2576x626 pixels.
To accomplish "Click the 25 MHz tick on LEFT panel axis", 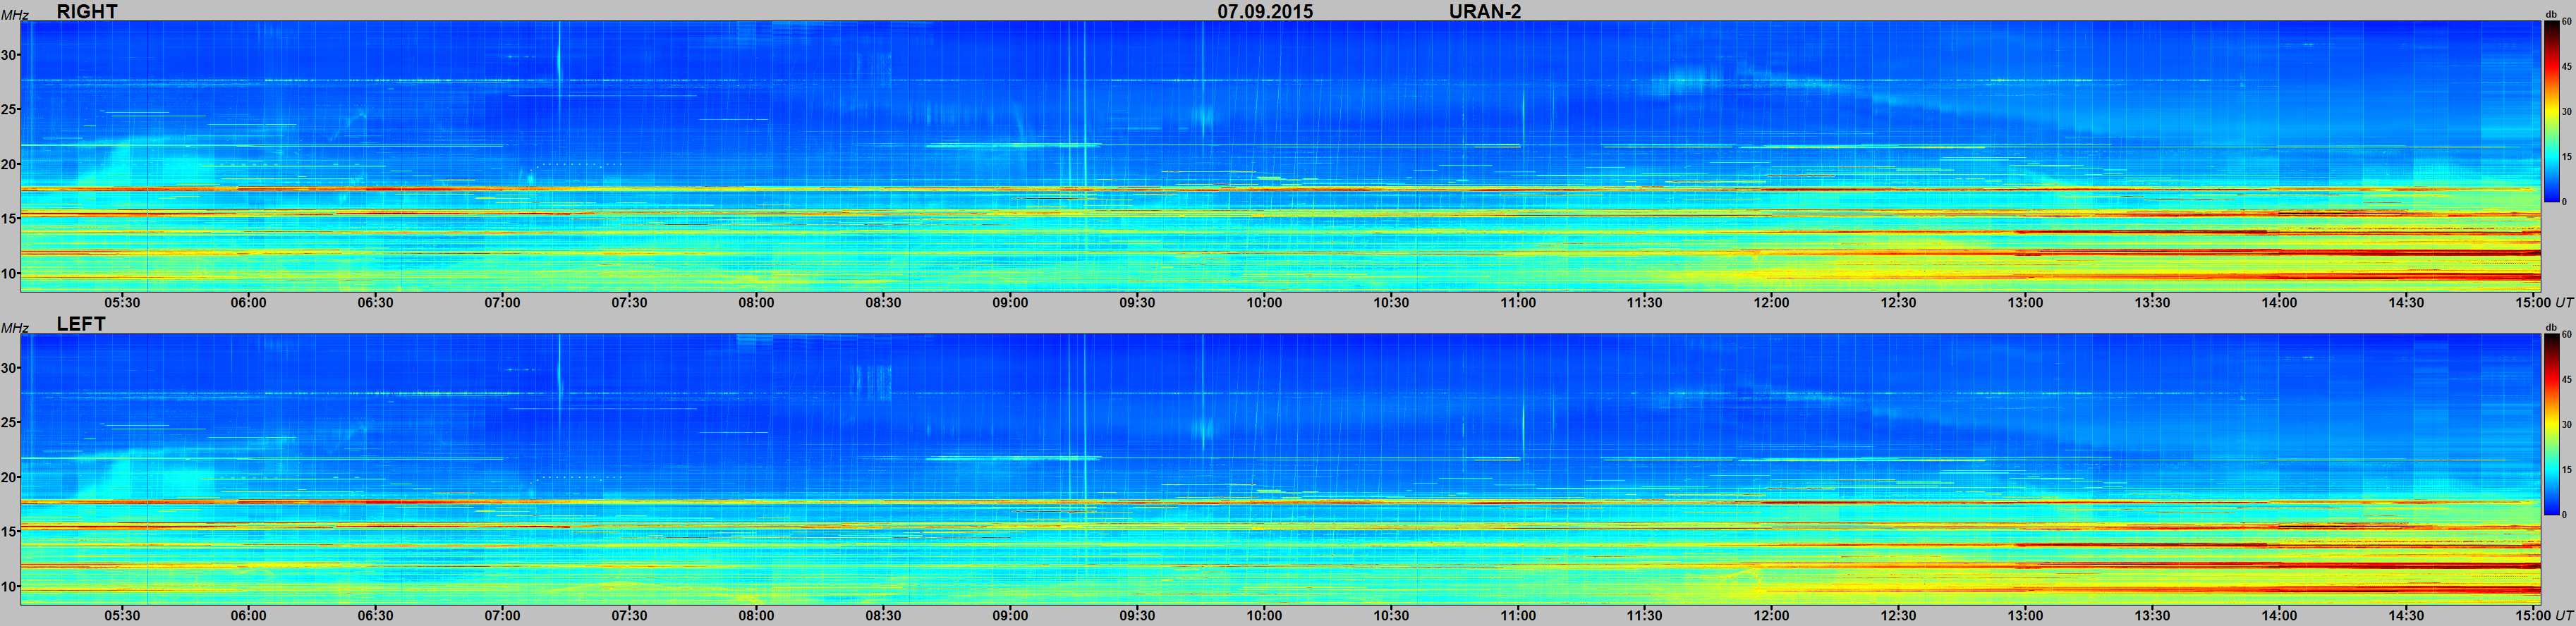I will point(9,422).
